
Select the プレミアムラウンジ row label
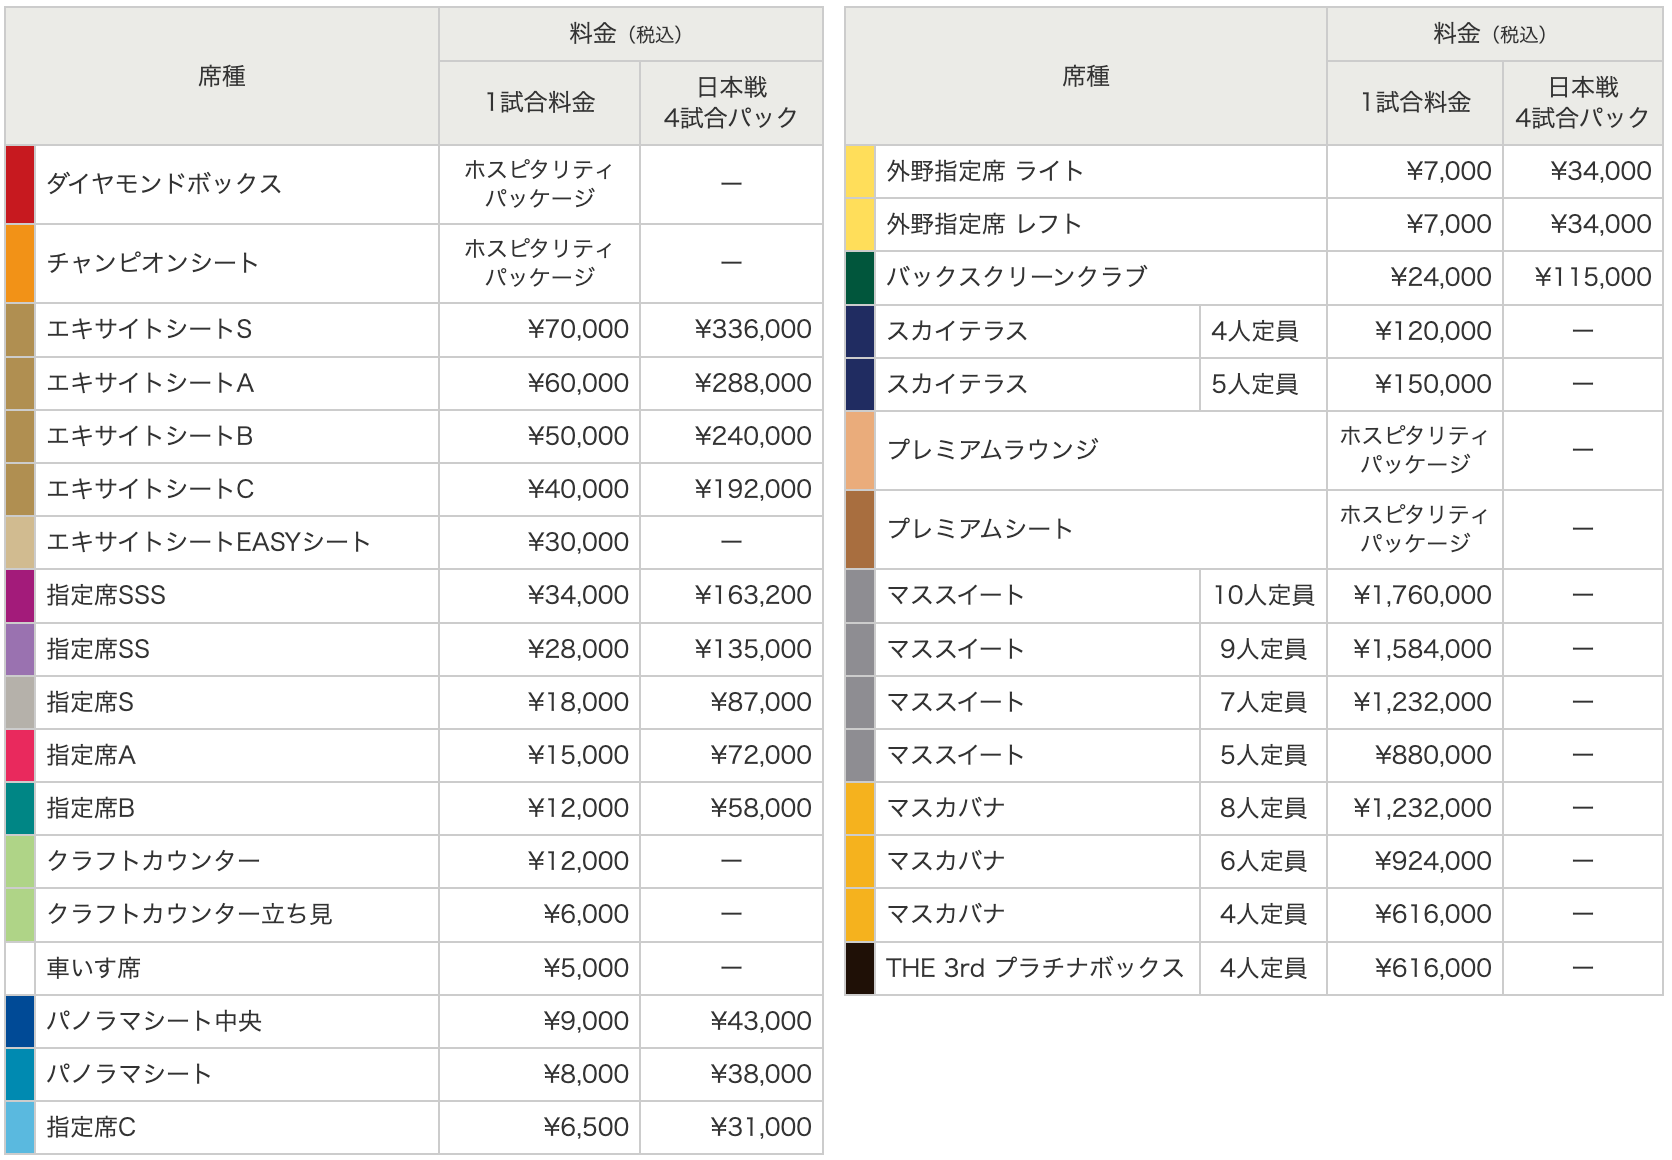[x=992, y=450]
